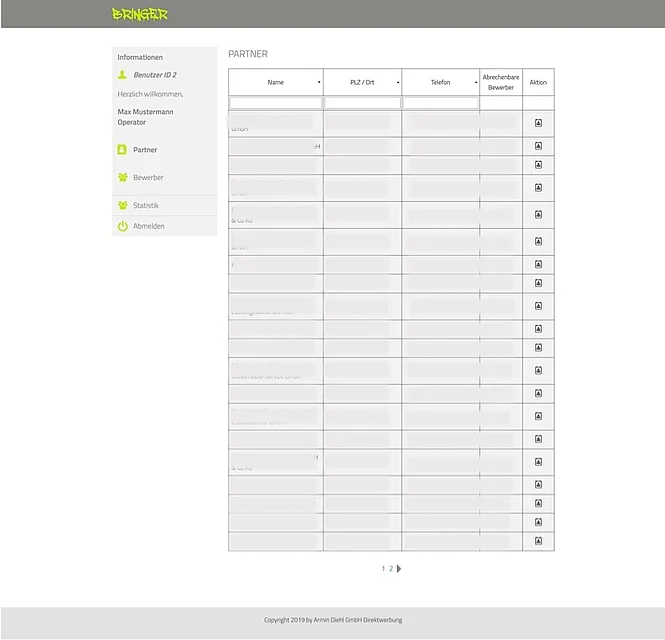Click the Bewerber group icon in sidebar
Screen dimensions: 665x640
(x=122, y=178)
